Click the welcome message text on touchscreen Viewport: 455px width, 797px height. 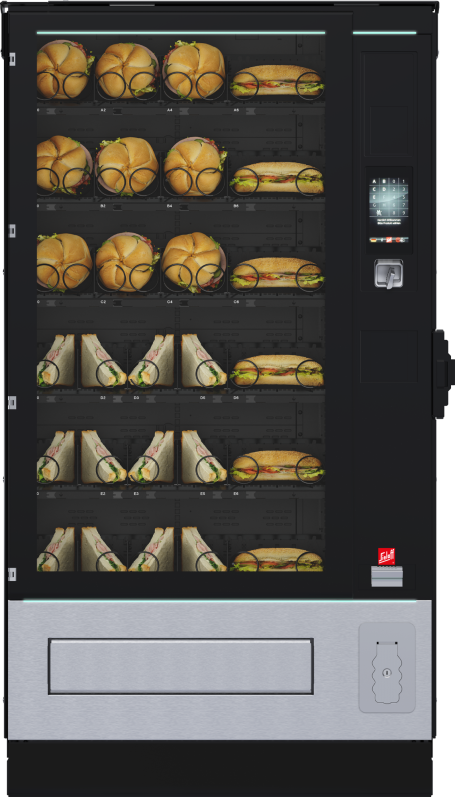point(389,222)
